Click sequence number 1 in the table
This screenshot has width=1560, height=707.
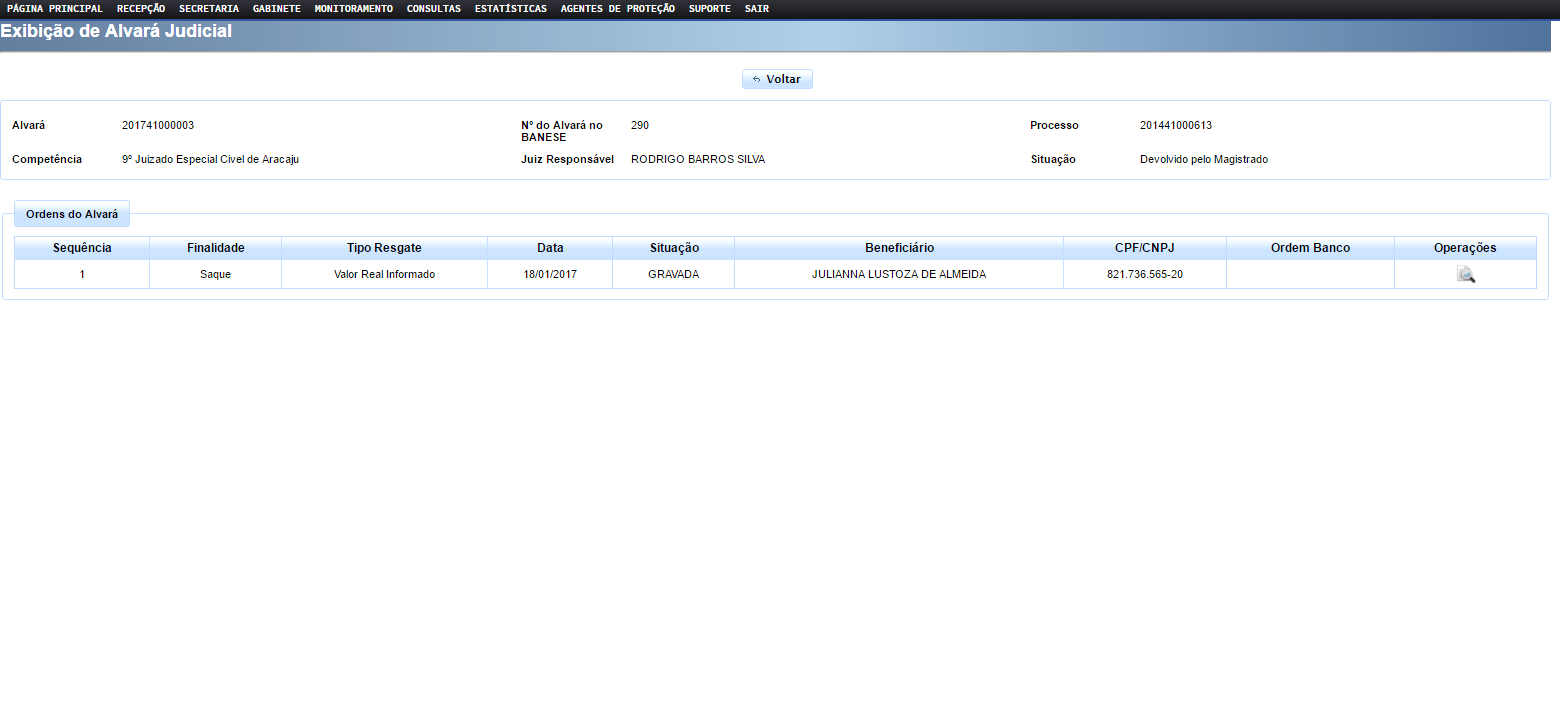(82, 274)
